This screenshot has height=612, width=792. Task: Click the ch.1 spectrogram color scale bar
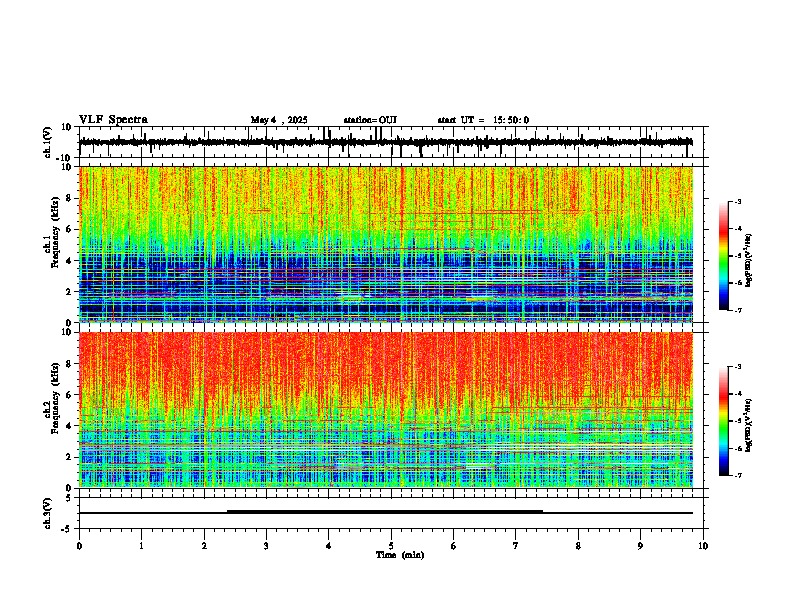[x=724, y=256]
